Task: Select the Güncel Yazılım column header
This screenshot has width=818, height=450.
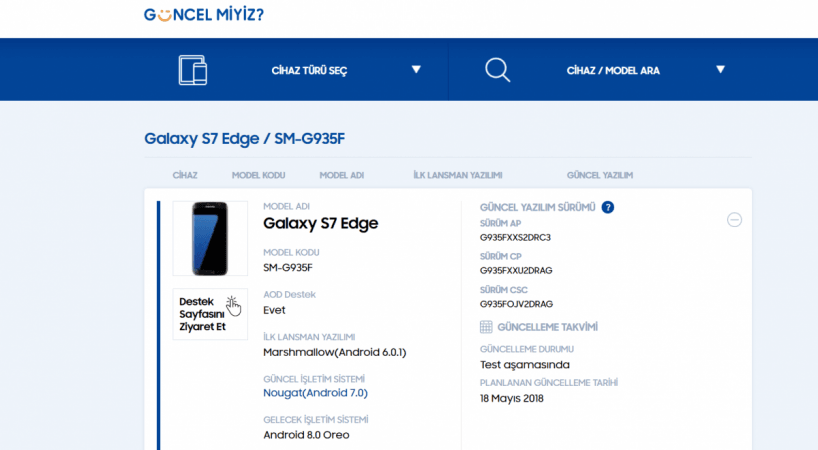Action: coord(600,175)
